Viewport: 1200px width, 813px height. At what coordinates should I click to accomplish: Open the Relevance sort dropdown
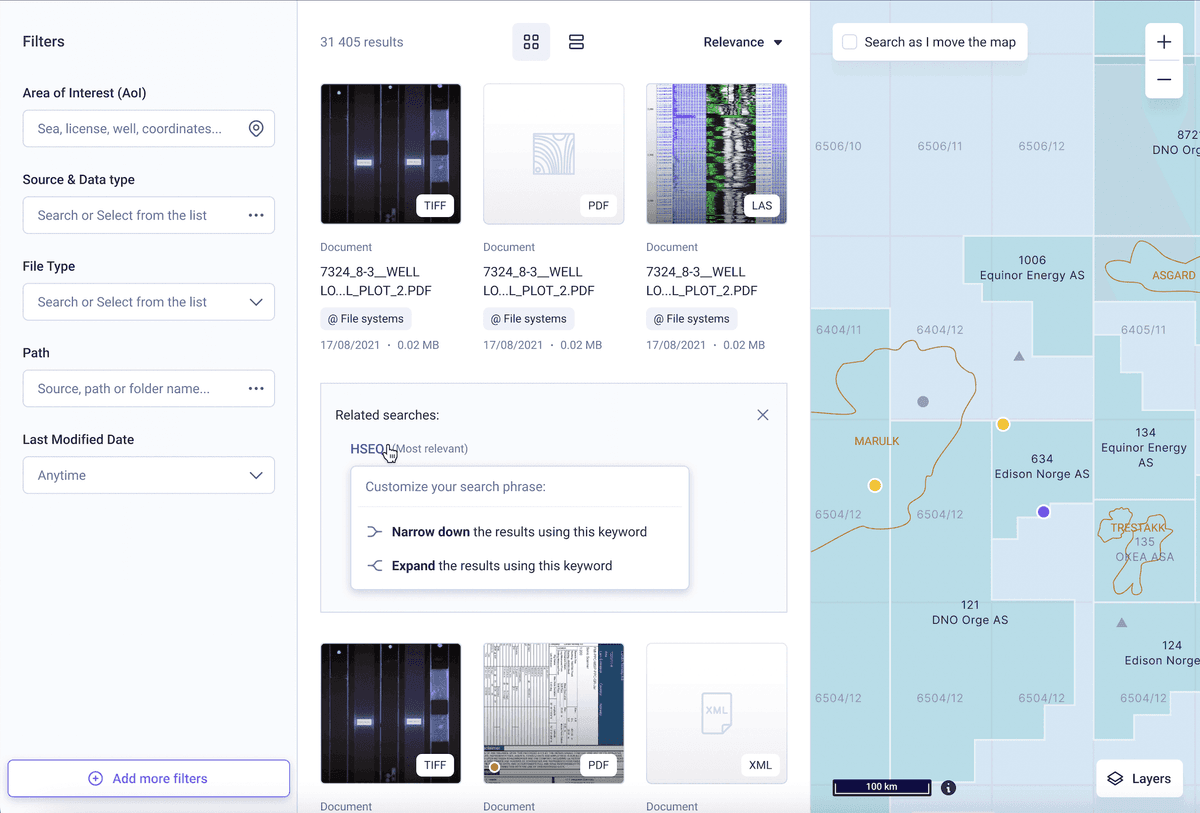coord(743,42)
